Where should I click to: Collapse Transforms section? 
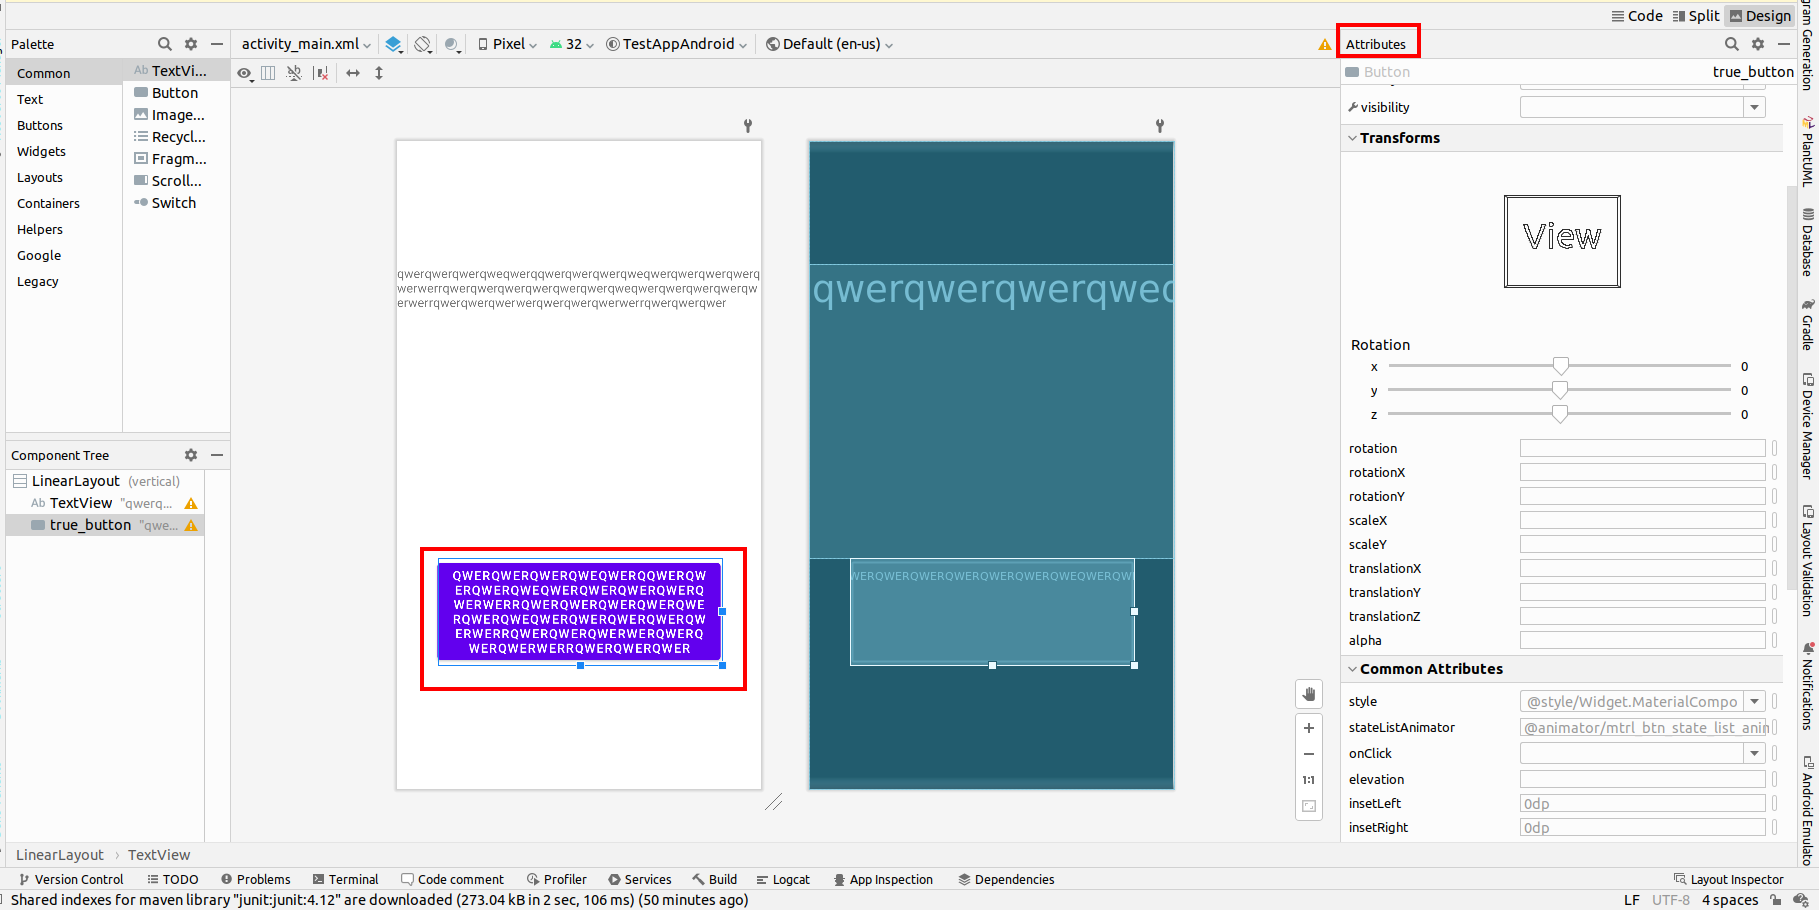pos(1353,138)
